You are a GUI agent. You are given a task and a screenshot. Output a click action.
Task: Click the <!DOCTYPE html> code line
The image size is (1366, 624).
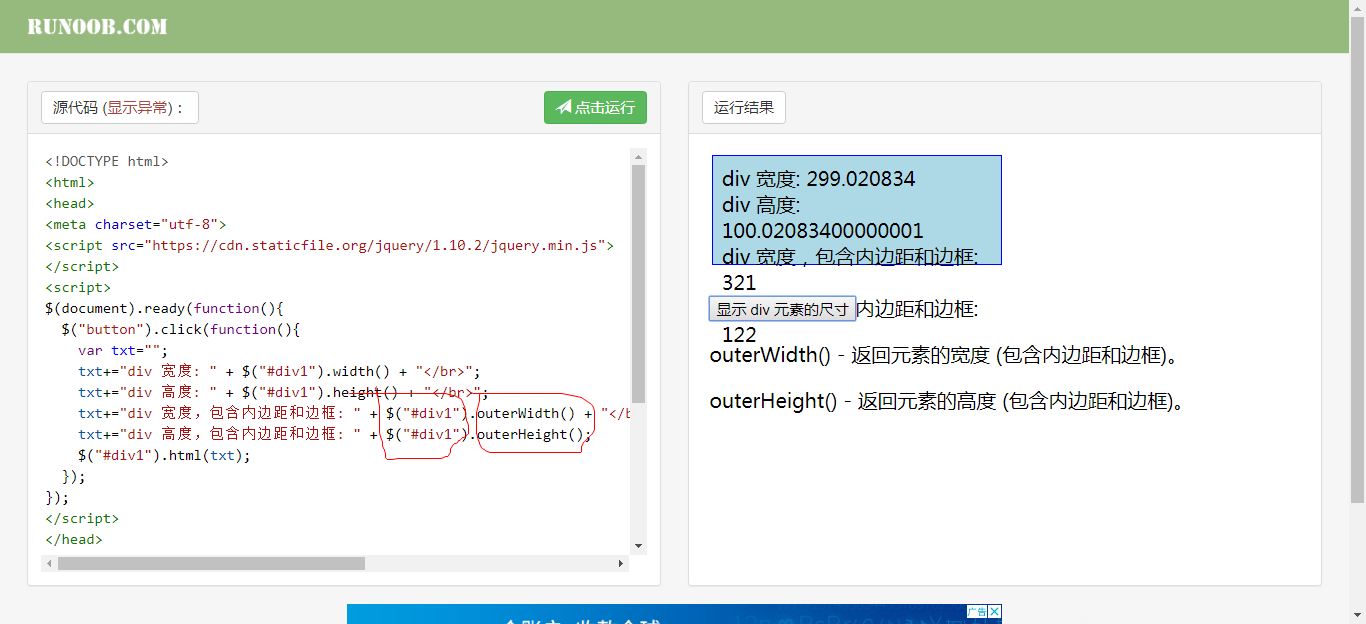(107, 161)
